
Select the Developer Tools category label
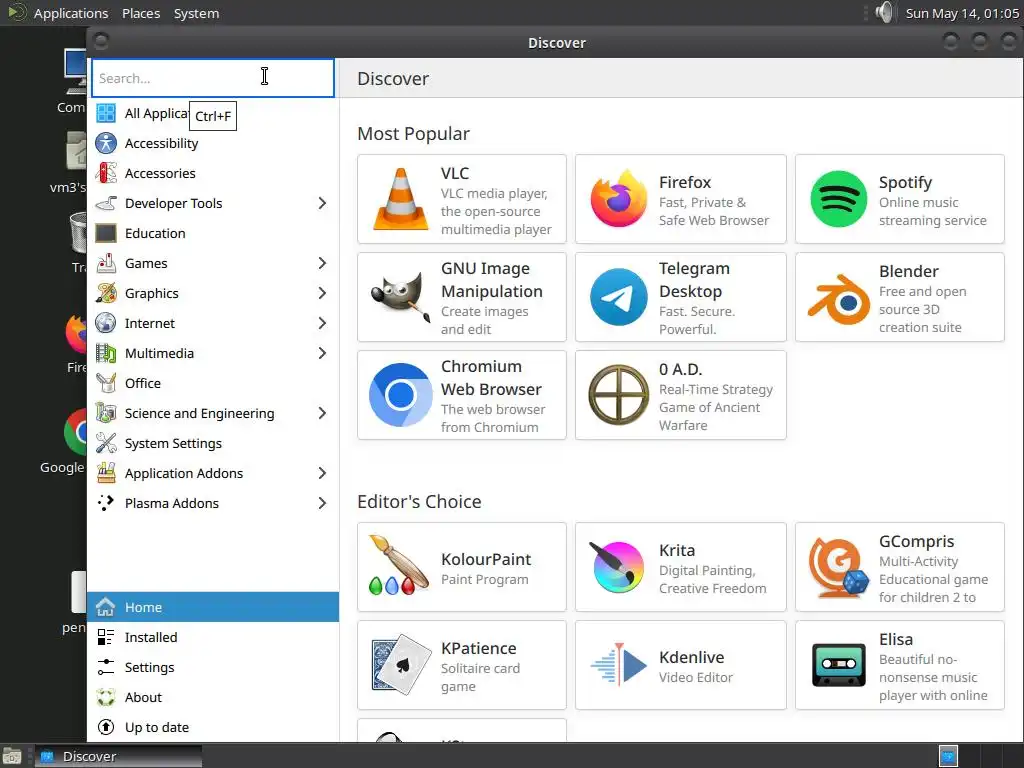(x=174, y=203)
